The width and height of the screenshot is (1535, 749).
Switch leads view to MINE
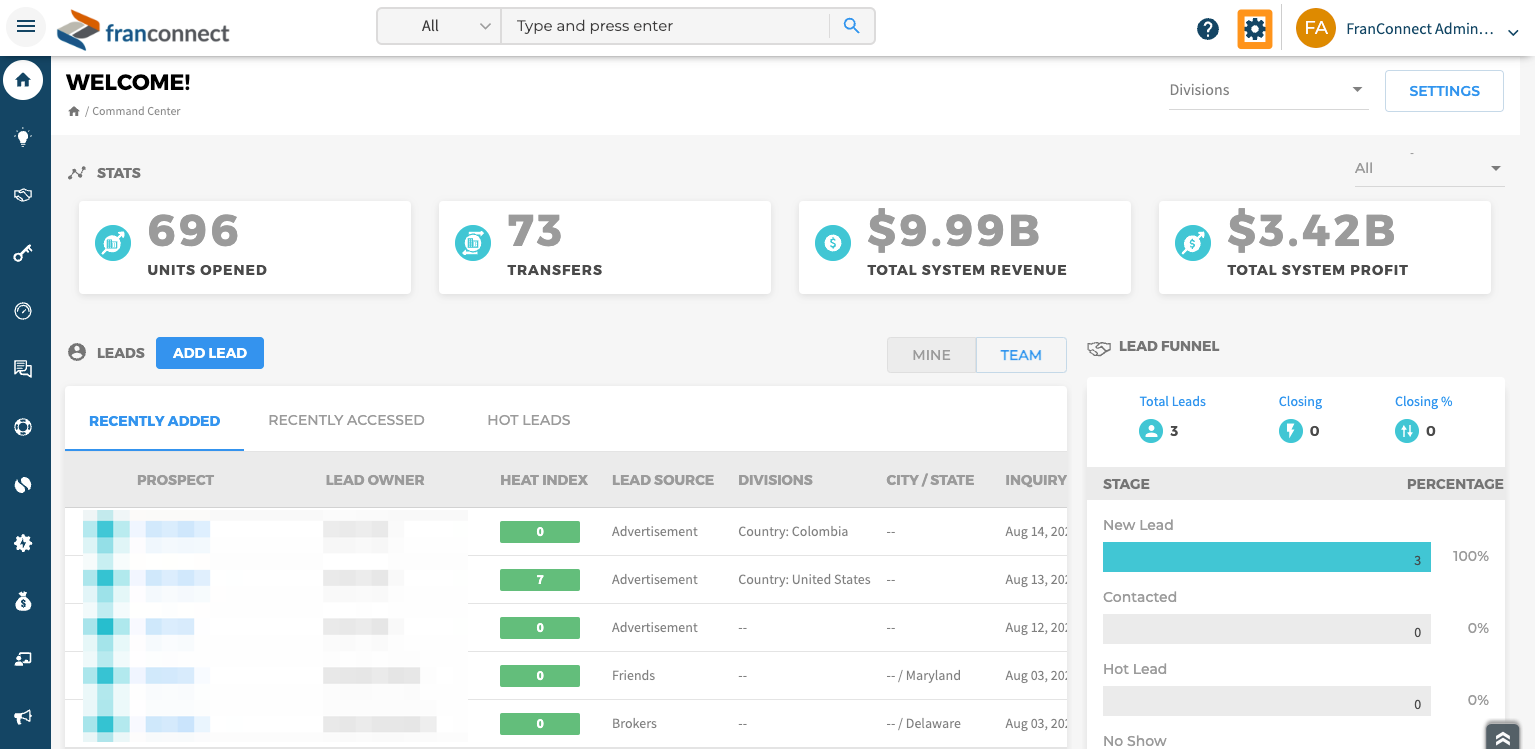pyautogui.click(x=931, y=355)
